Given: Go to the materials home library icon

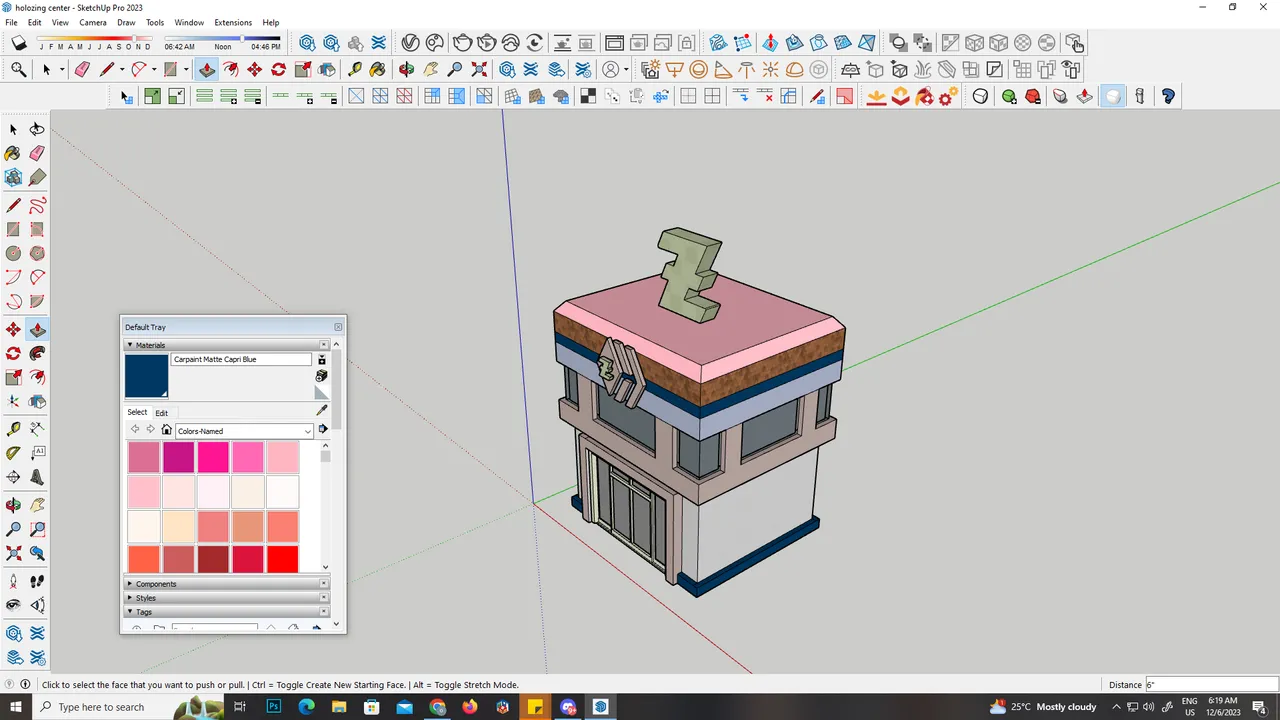Looking at the screenshot, I should click(x=167, y=430).
